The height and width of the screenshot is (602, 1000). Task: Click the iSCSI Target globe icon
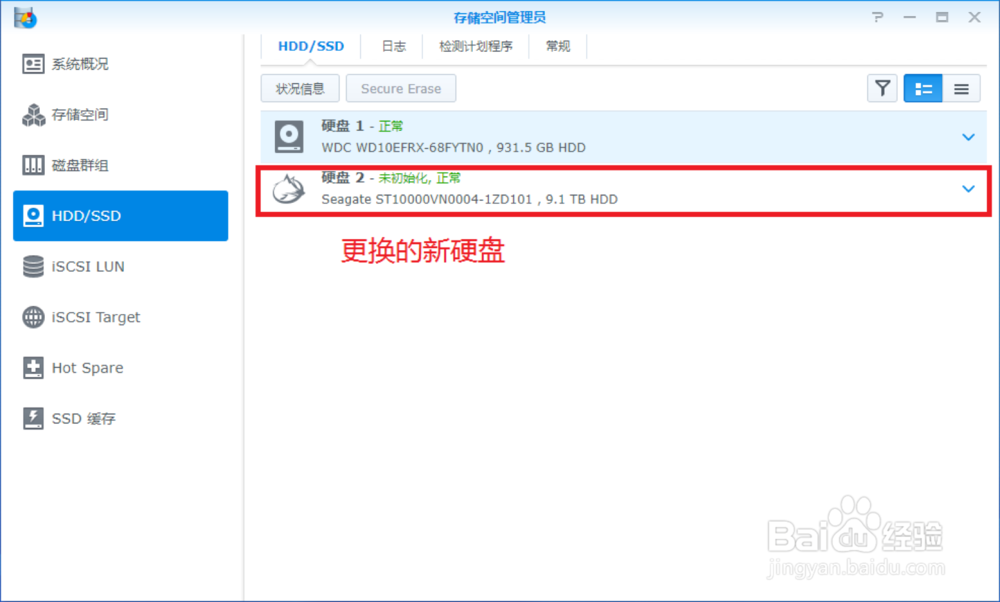pyautogui.click(x=33, y=317)
